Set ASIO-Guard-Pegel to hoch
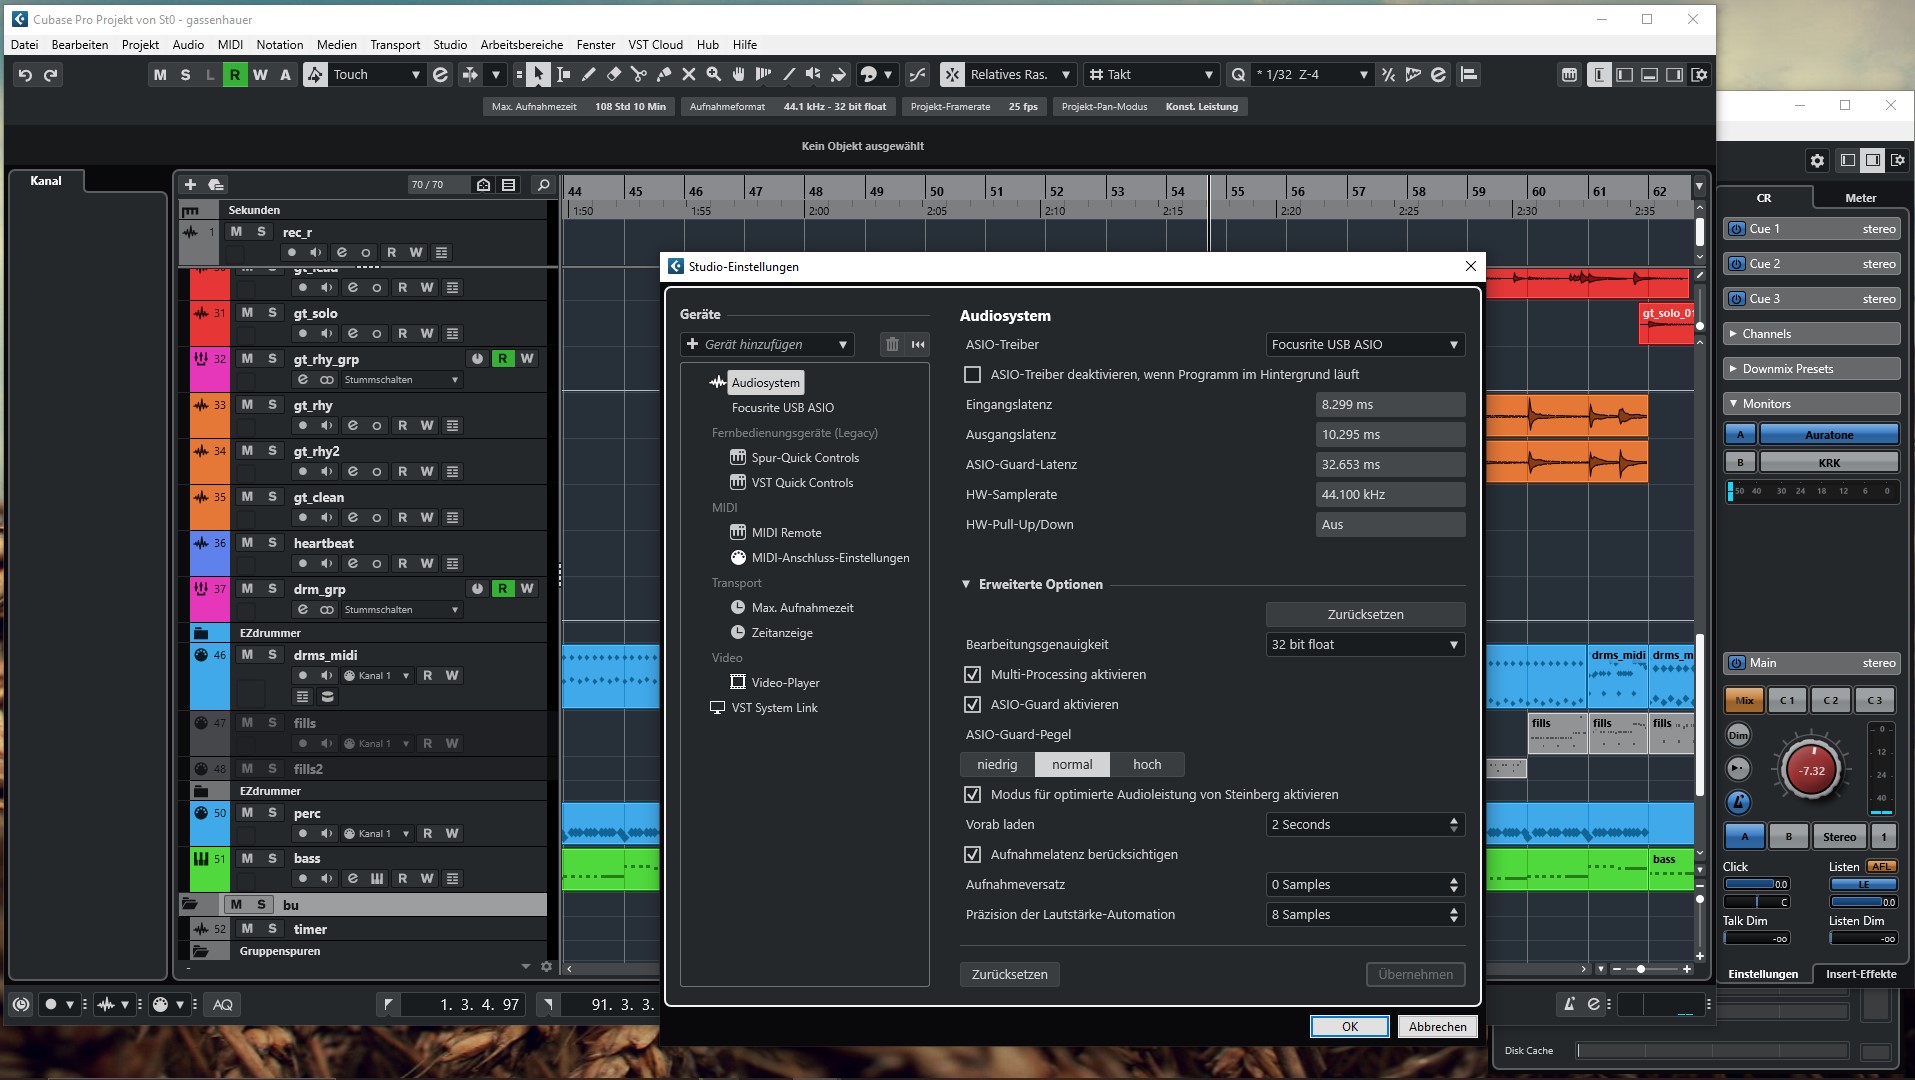 coord(1147,764)
